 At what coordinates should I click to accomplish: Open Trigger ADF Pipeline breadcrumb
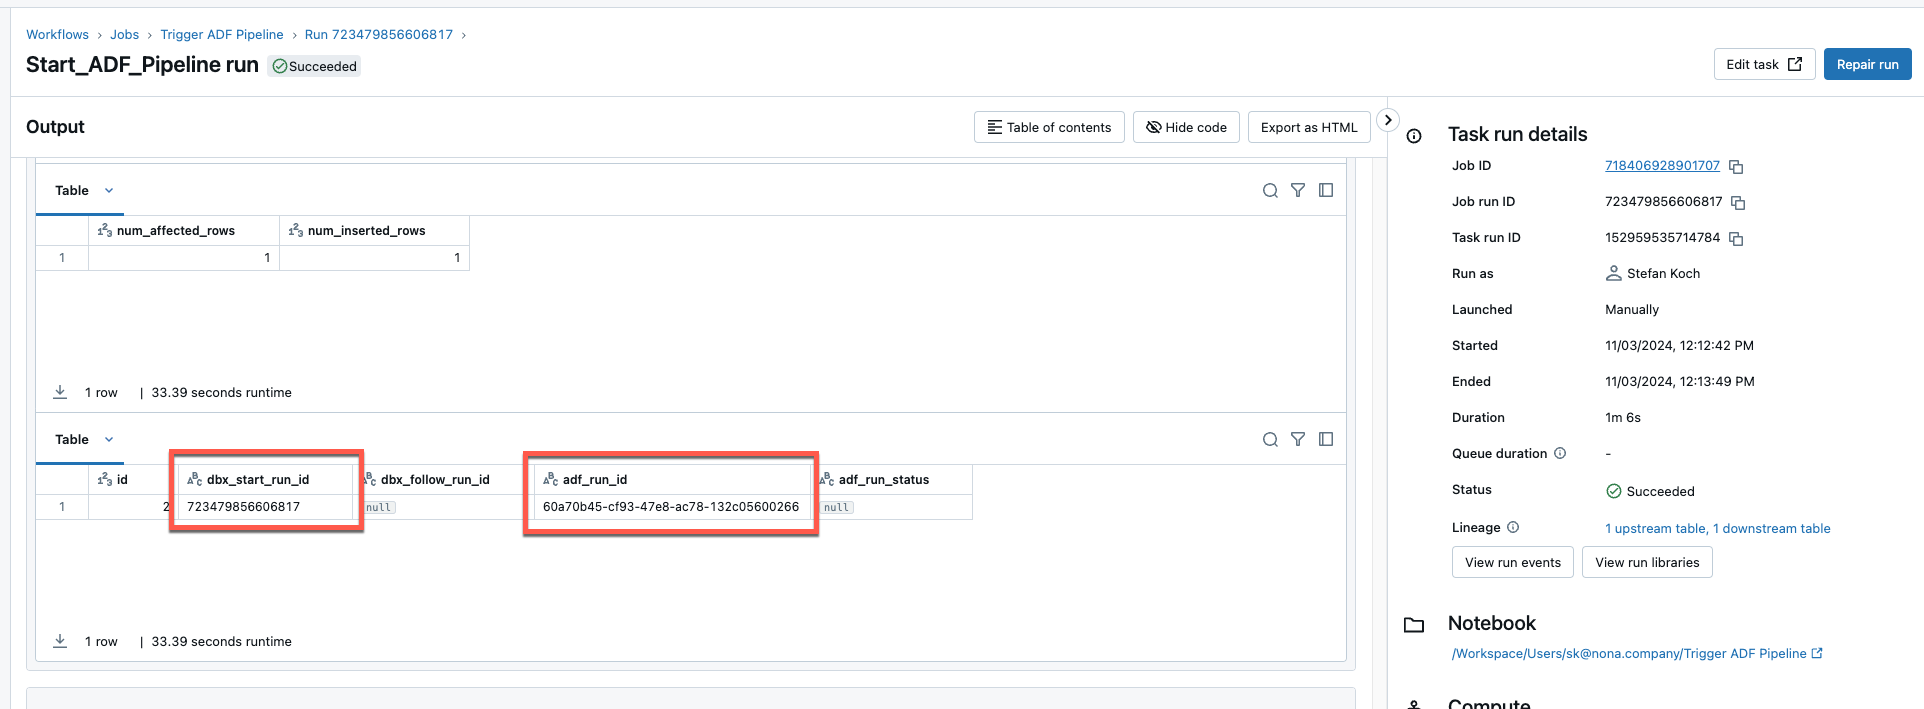pyautogui.click(x=222, y=34)
